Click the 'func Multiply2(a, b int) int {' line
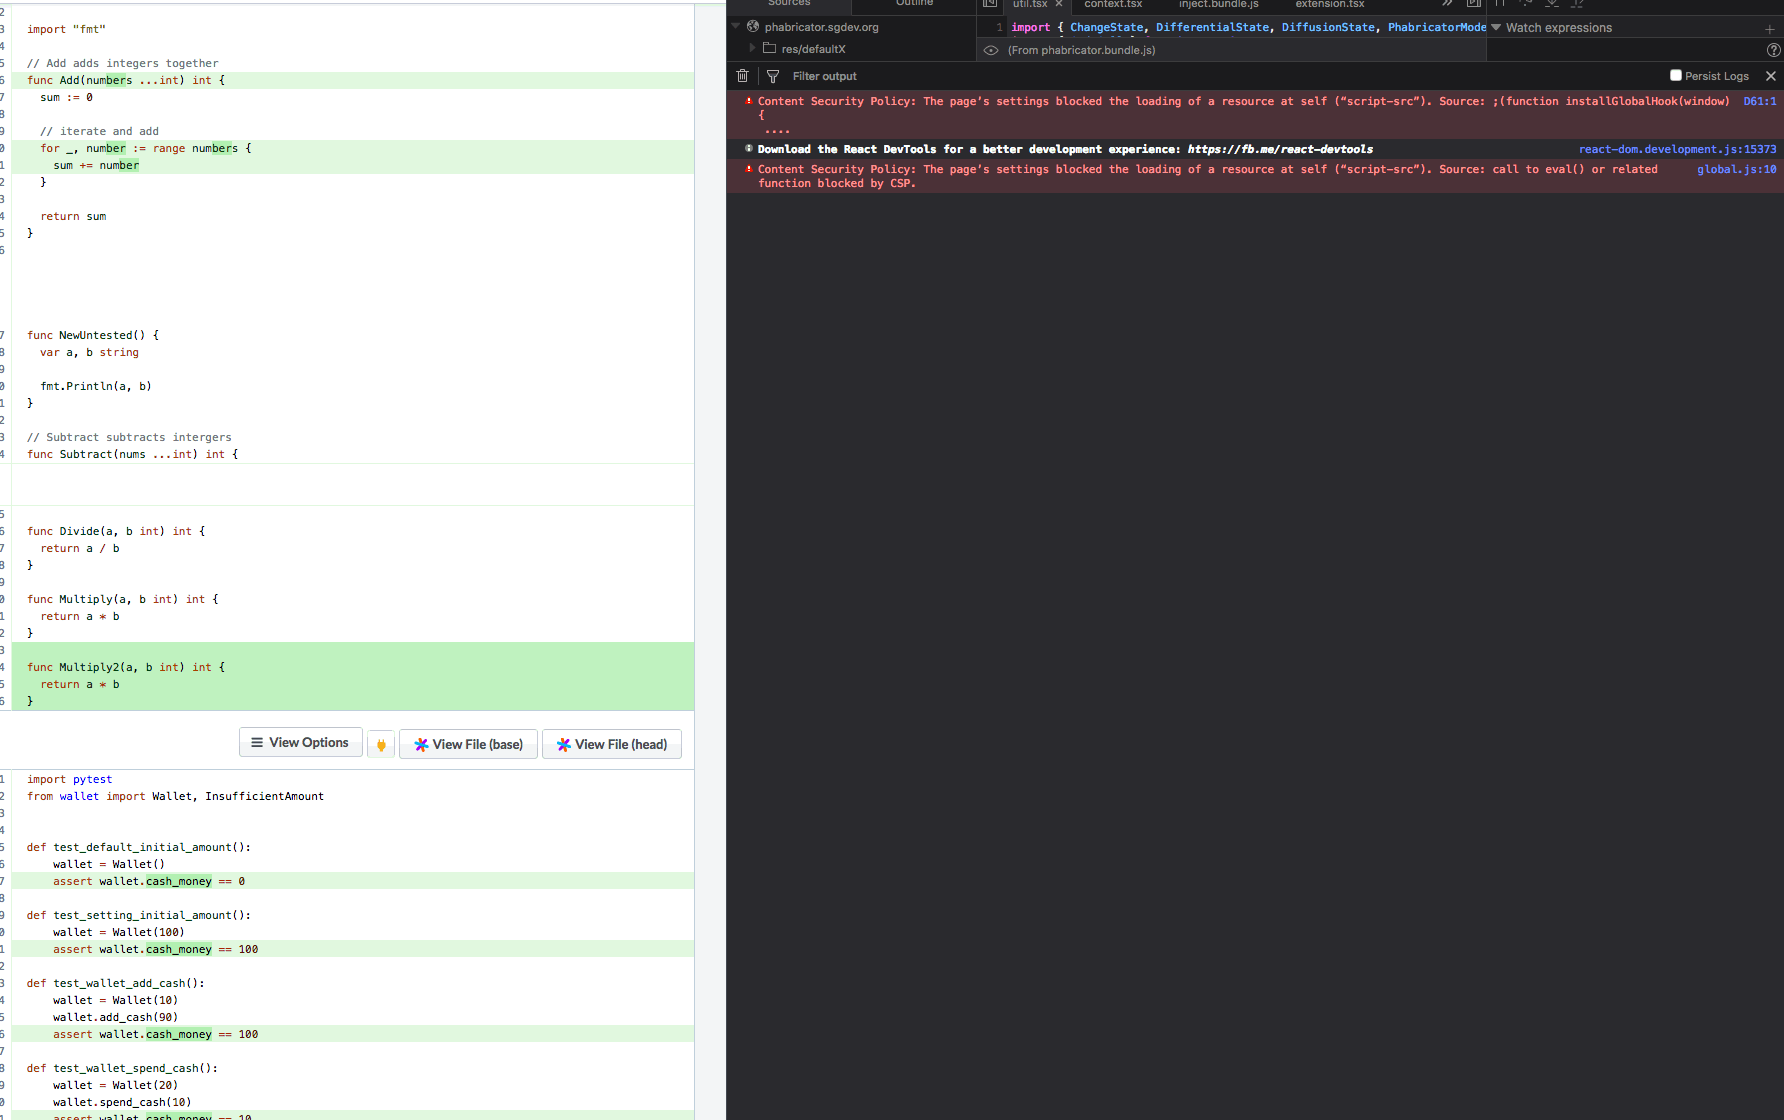The width and height of the screenshot is (1784, 1120). point(126,667)
